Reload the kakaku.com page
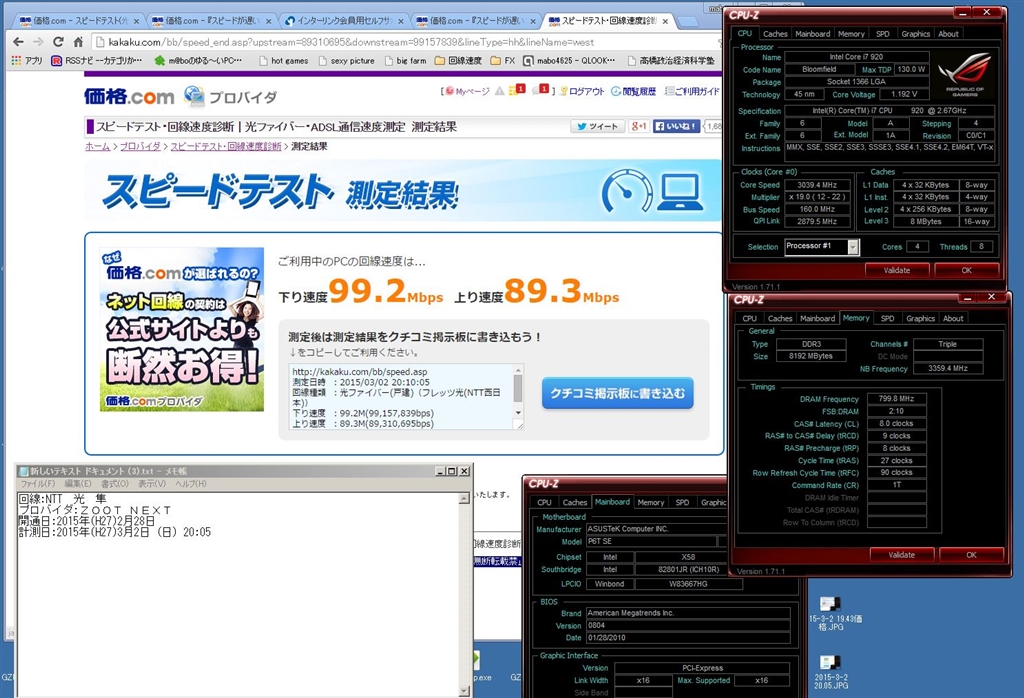The width and height of the screenshot is (1024, 698). pos(58,42)
